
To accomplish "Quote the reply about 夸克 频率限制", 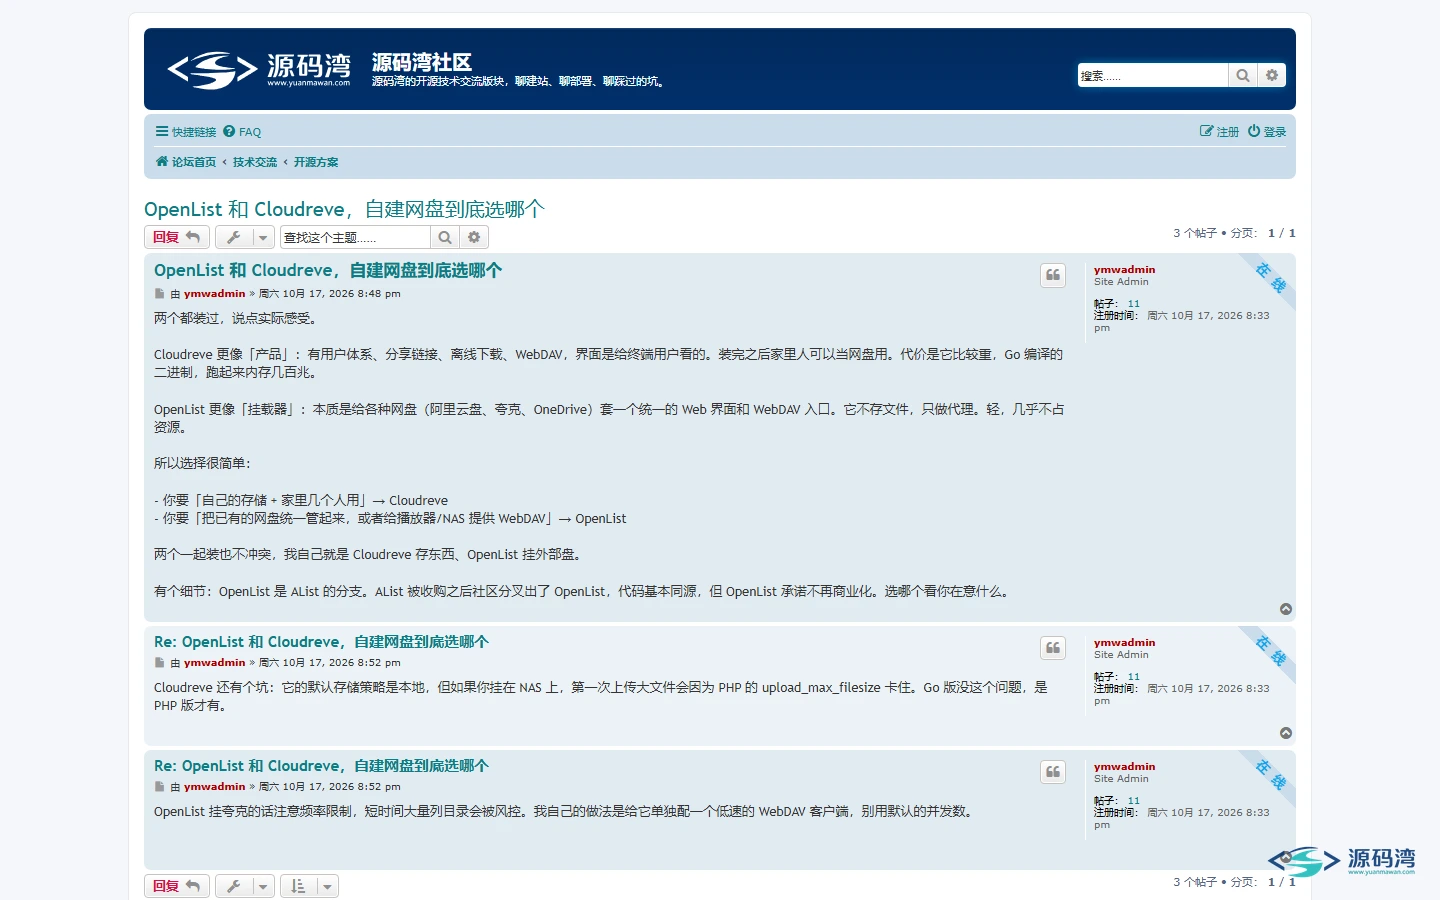I will click(x=1053, y=772).
